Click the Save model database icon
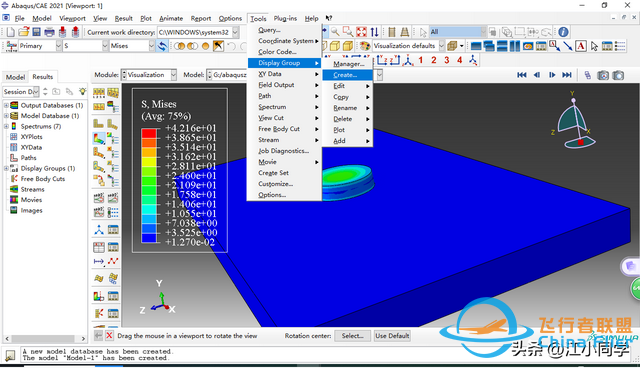Screen dimensions: 640x368 [36, 32]
